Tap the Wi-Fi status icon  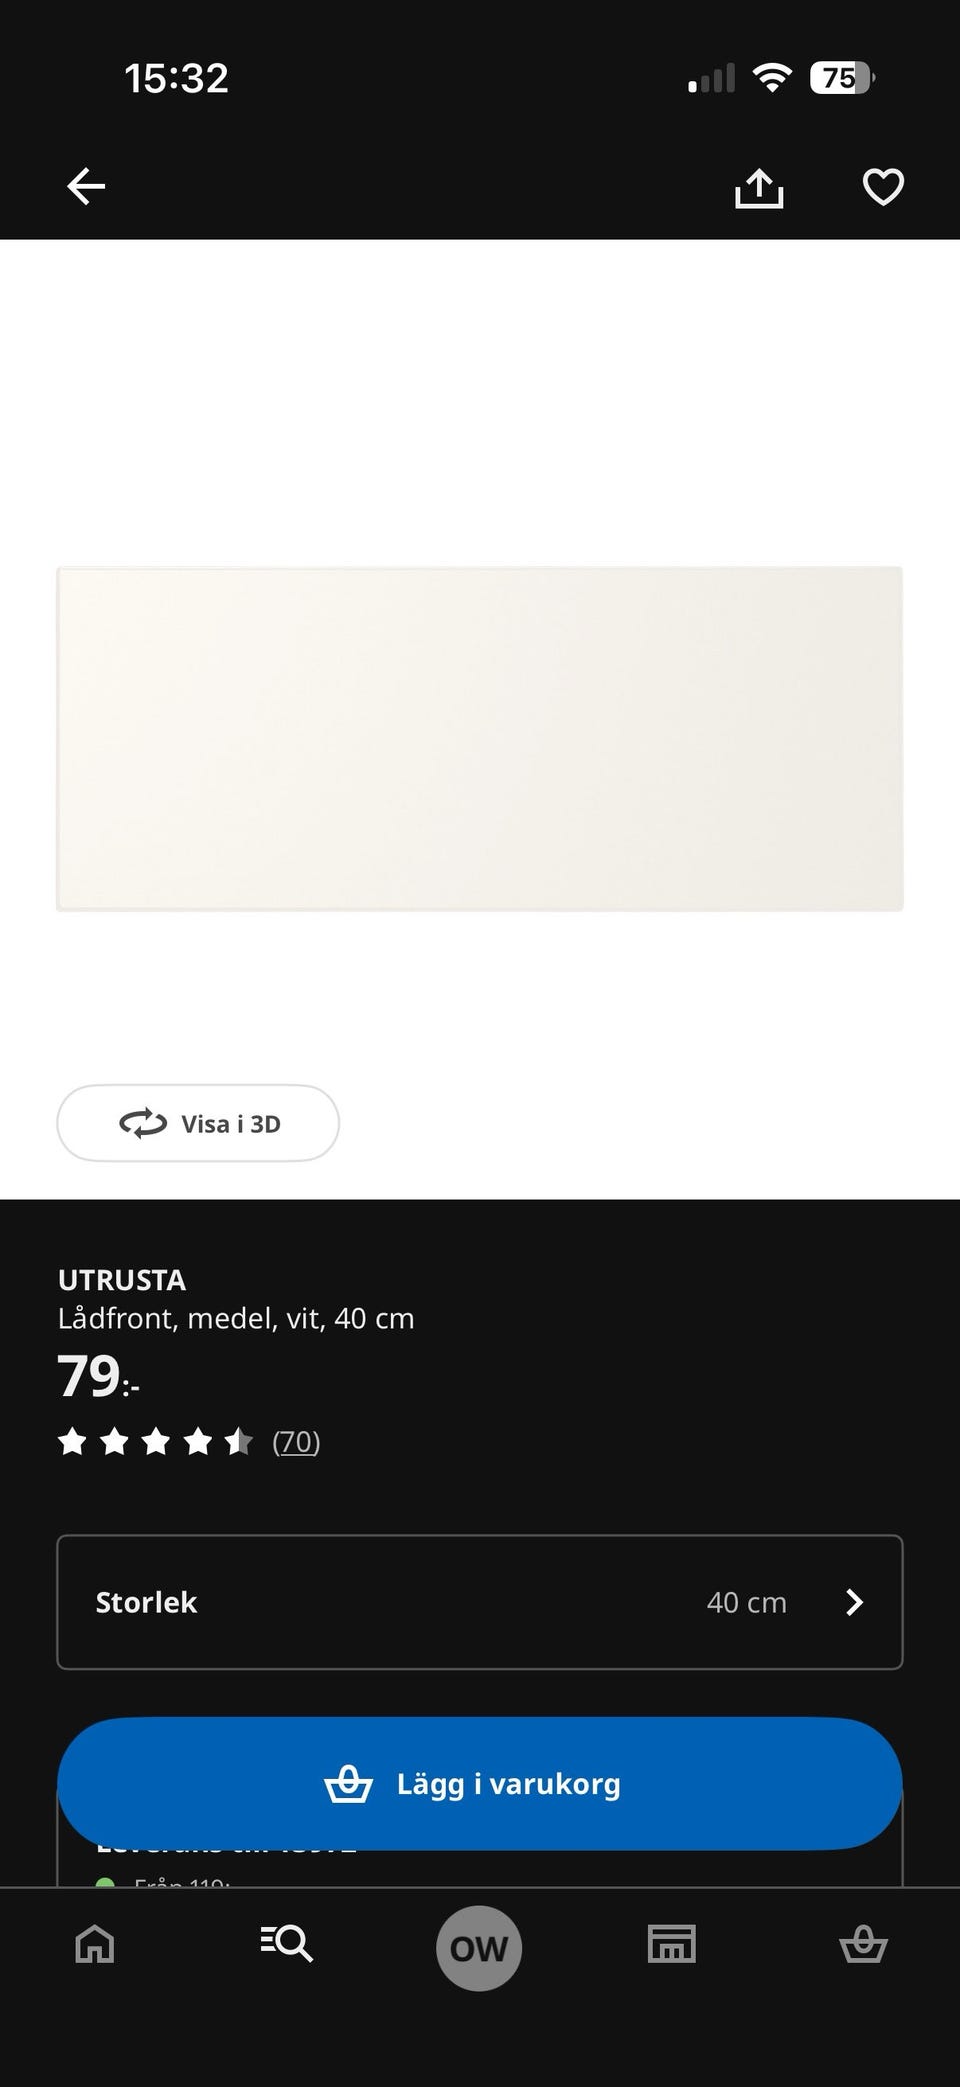point(772,78)
